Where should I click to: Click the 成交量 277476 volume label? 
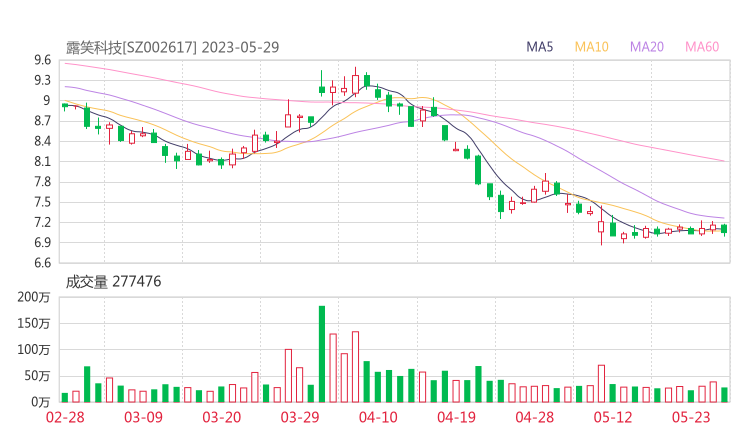113,282
